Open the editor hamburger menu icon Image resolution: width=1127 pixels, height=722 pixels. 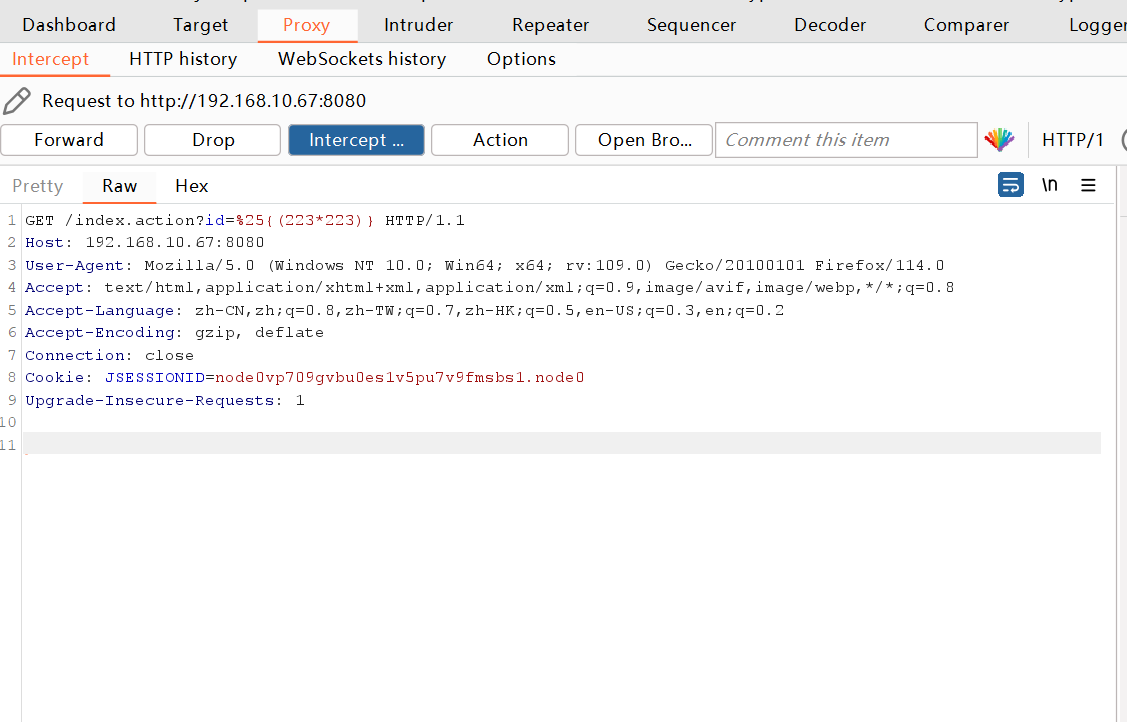1088,185
